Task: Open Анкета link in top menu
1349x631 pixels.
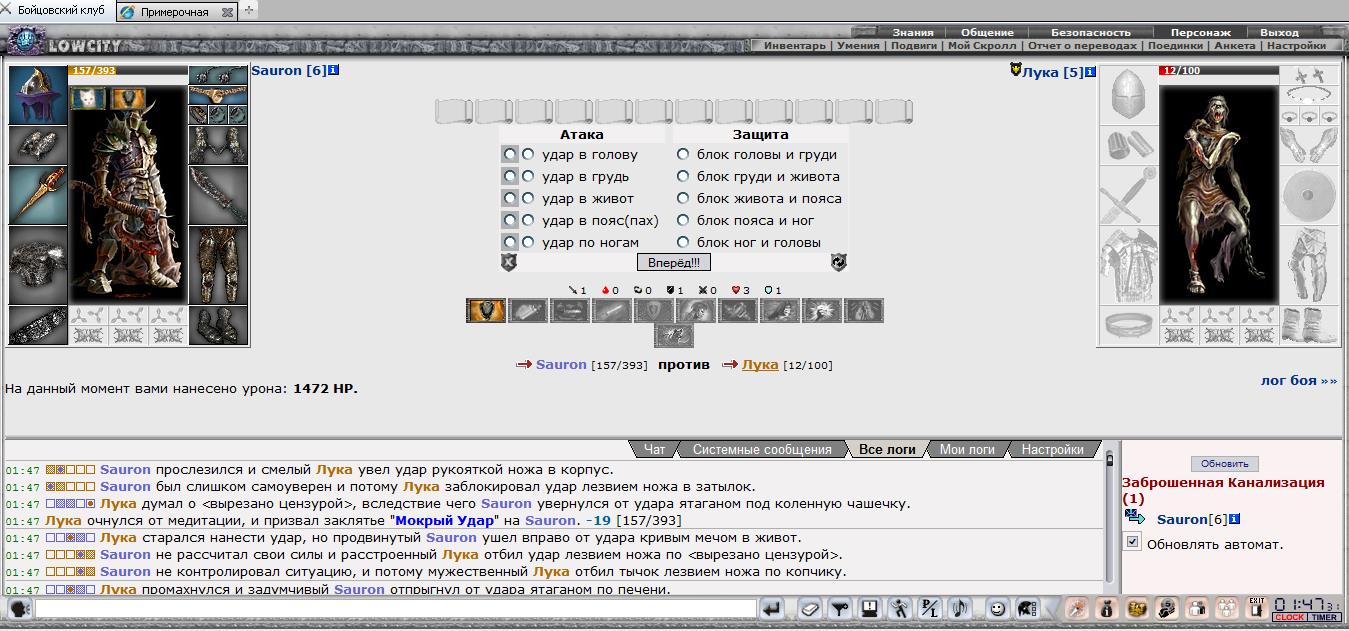Action: click(x=1234, y=45)
